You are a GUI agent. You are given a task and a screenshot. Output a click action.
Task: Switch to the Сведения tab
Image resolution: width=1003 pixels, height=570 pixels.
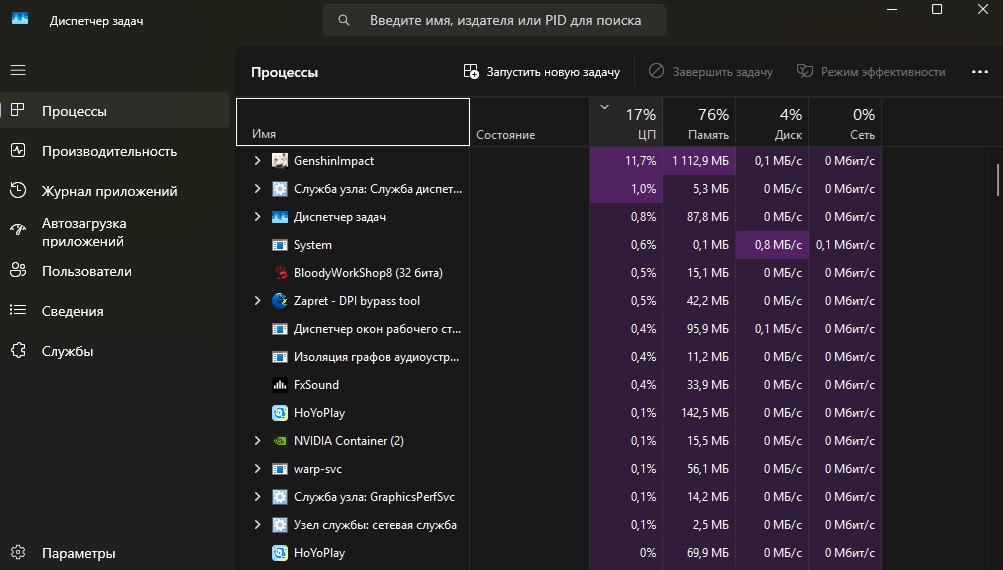point(115,311)
